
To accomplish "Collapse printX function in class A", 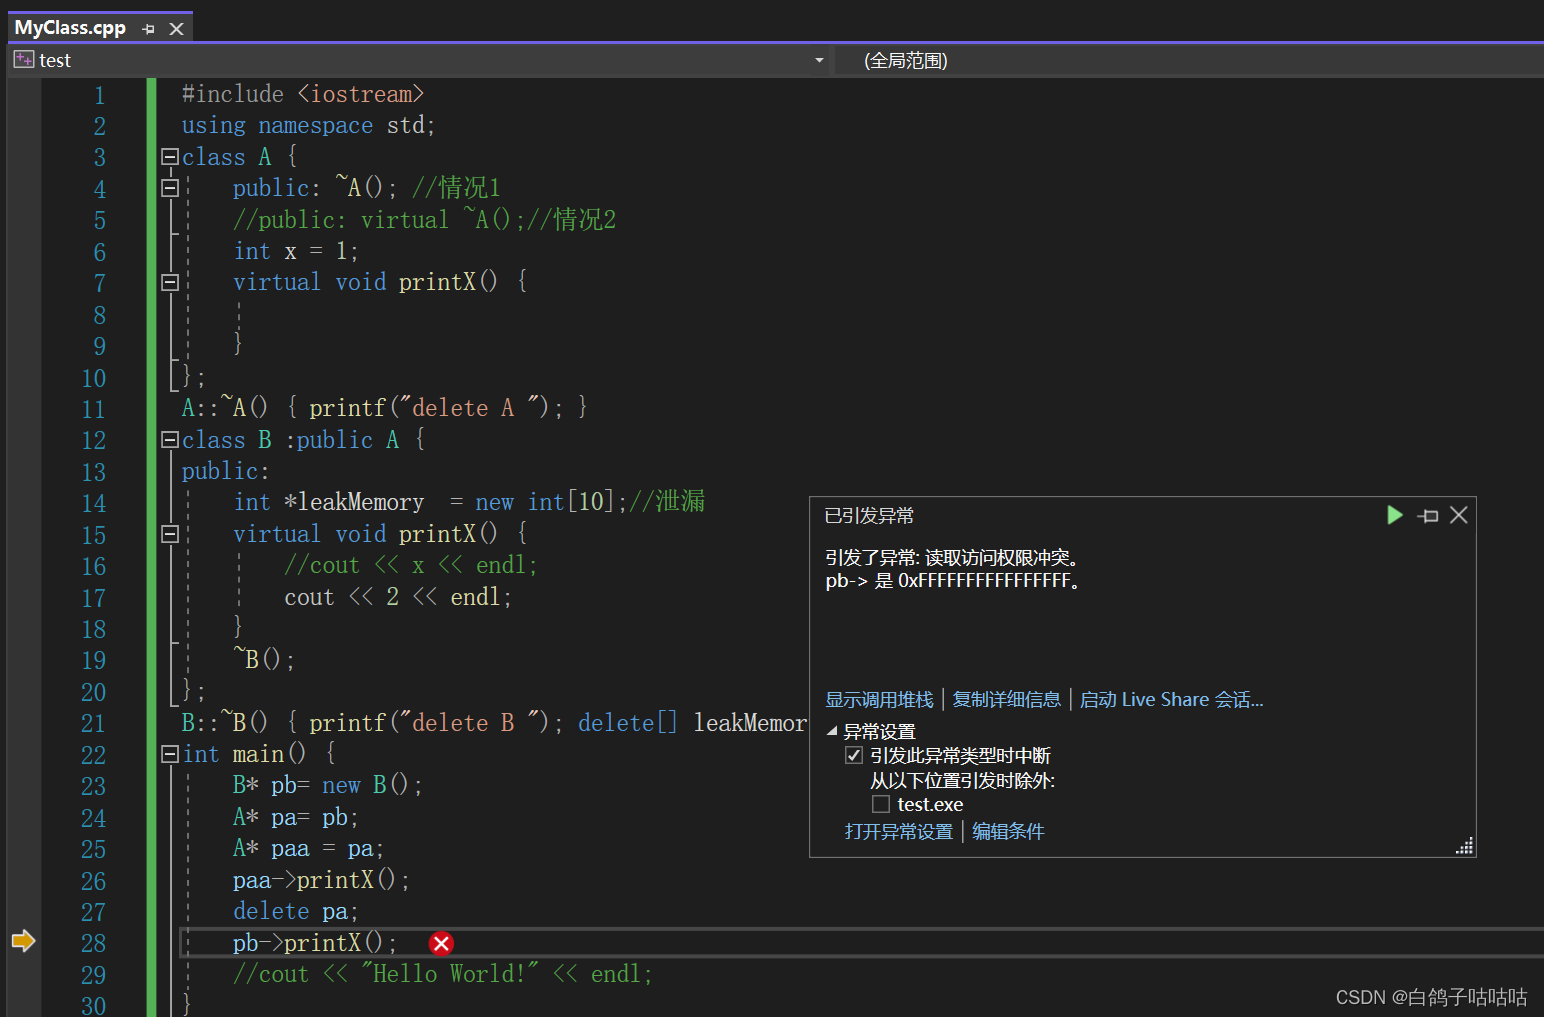I will pyautogui.click(x=170, y=283).
